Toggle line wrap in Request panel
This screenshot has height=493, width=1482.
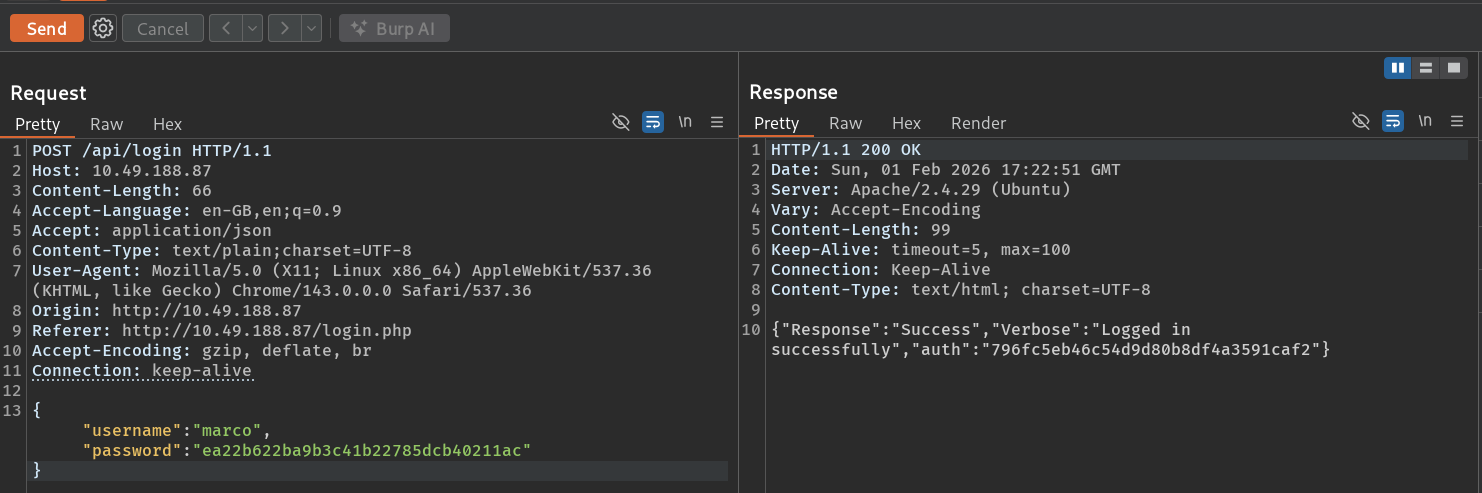653,122
